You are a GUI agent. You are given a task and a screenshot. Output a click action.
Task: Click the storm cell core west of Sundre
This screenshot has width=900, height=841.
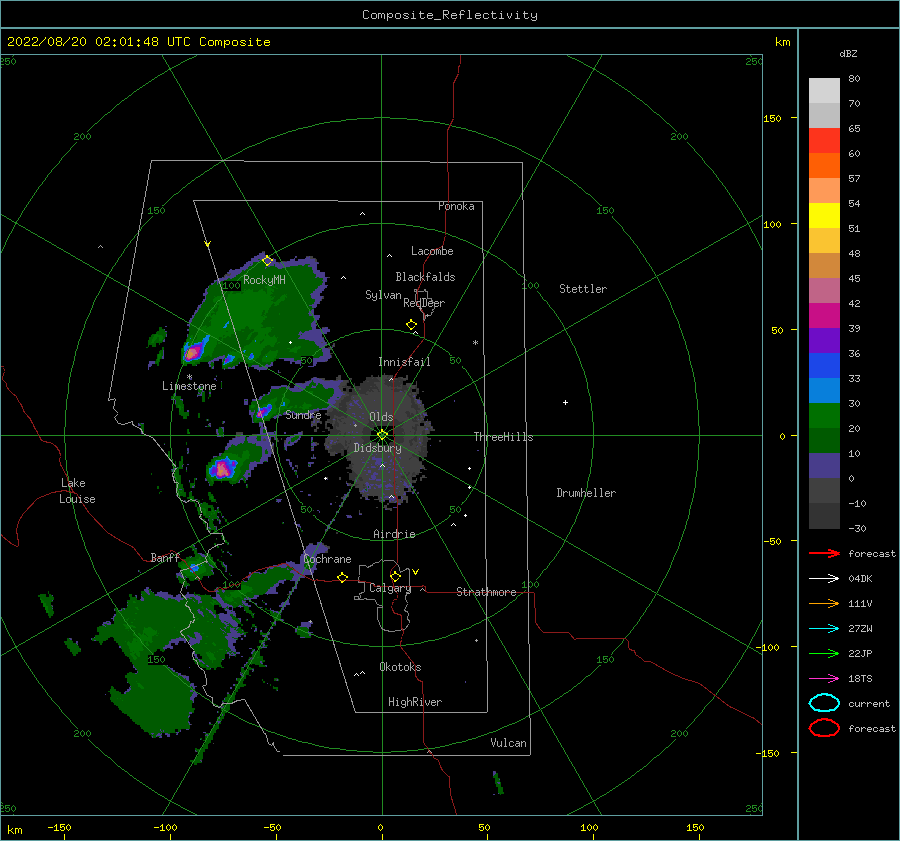click(x=263, y=412)
